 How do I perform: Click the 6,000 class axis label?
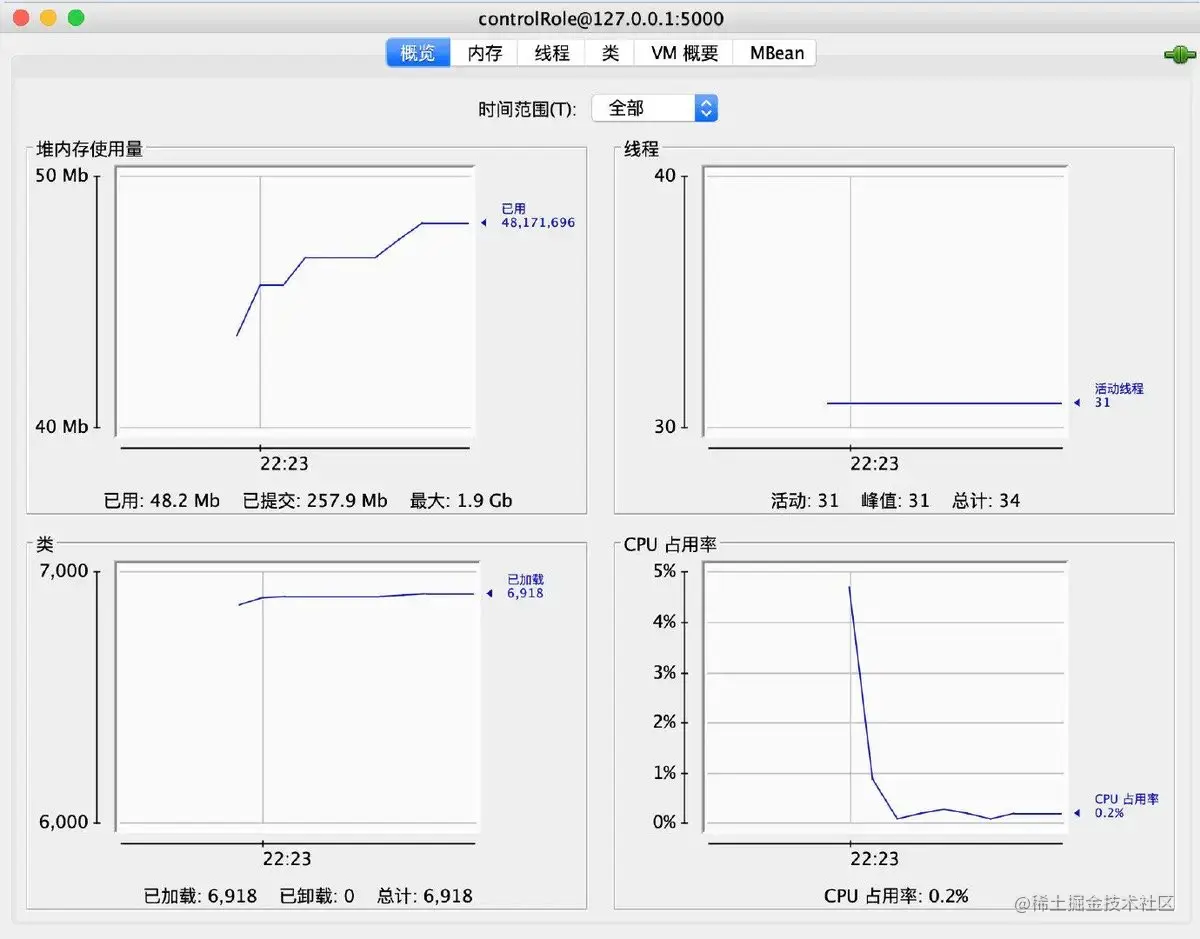(64, 822)
